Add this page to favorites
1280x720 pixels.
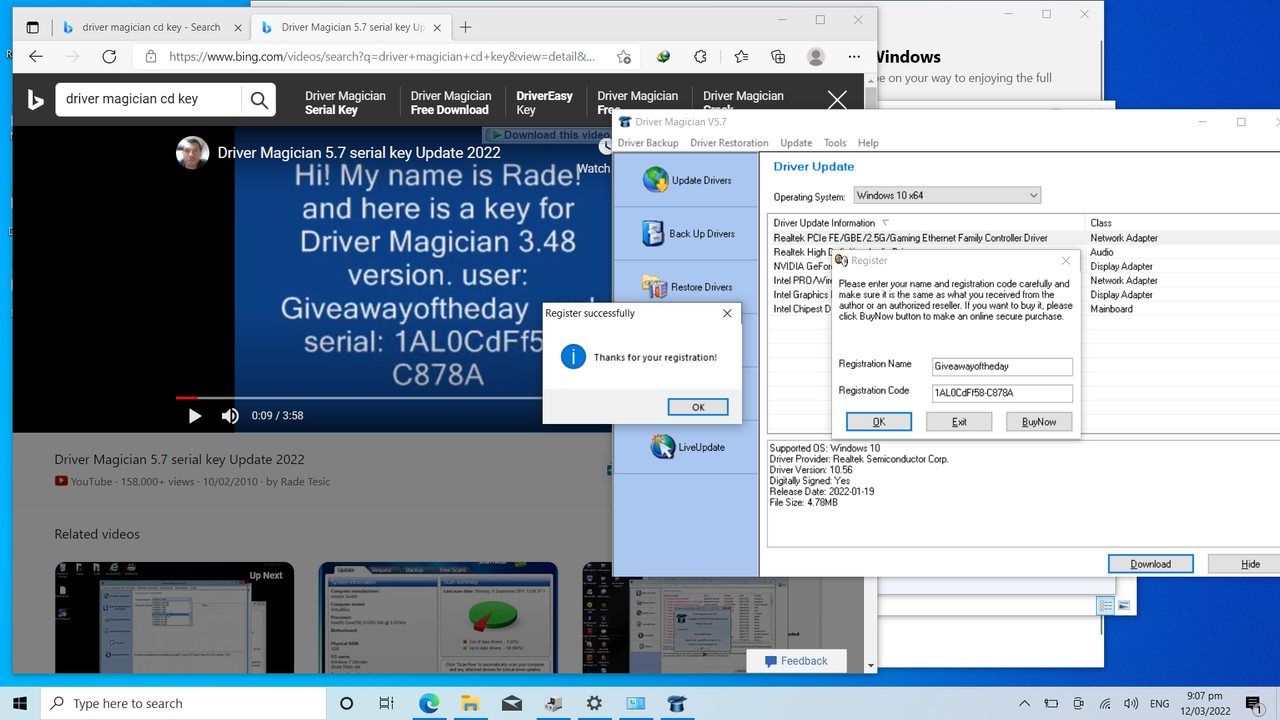[x=624, y=57]
